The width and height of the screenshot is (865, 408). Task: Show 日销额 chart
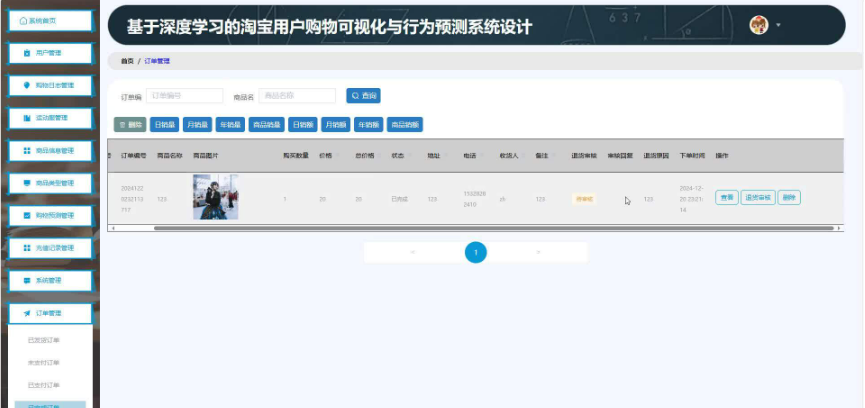point(303,125)
